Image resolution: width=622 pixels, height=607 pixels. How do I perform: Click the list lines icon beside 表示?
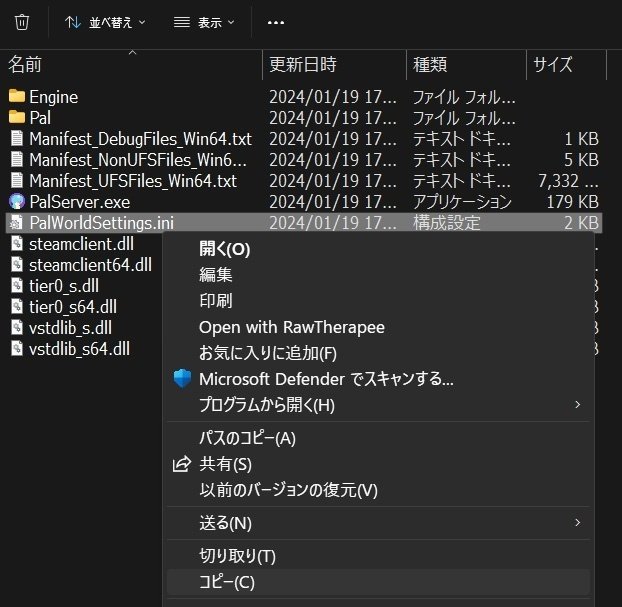(182, 22)
